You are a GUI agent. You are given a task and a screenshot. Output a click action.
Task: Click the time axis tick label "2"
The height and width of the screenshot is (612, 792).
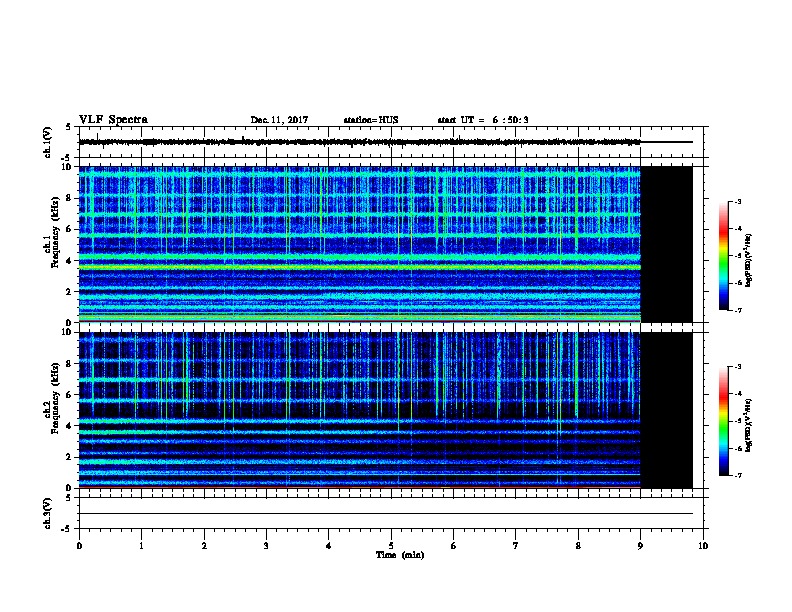coord(204,546)
